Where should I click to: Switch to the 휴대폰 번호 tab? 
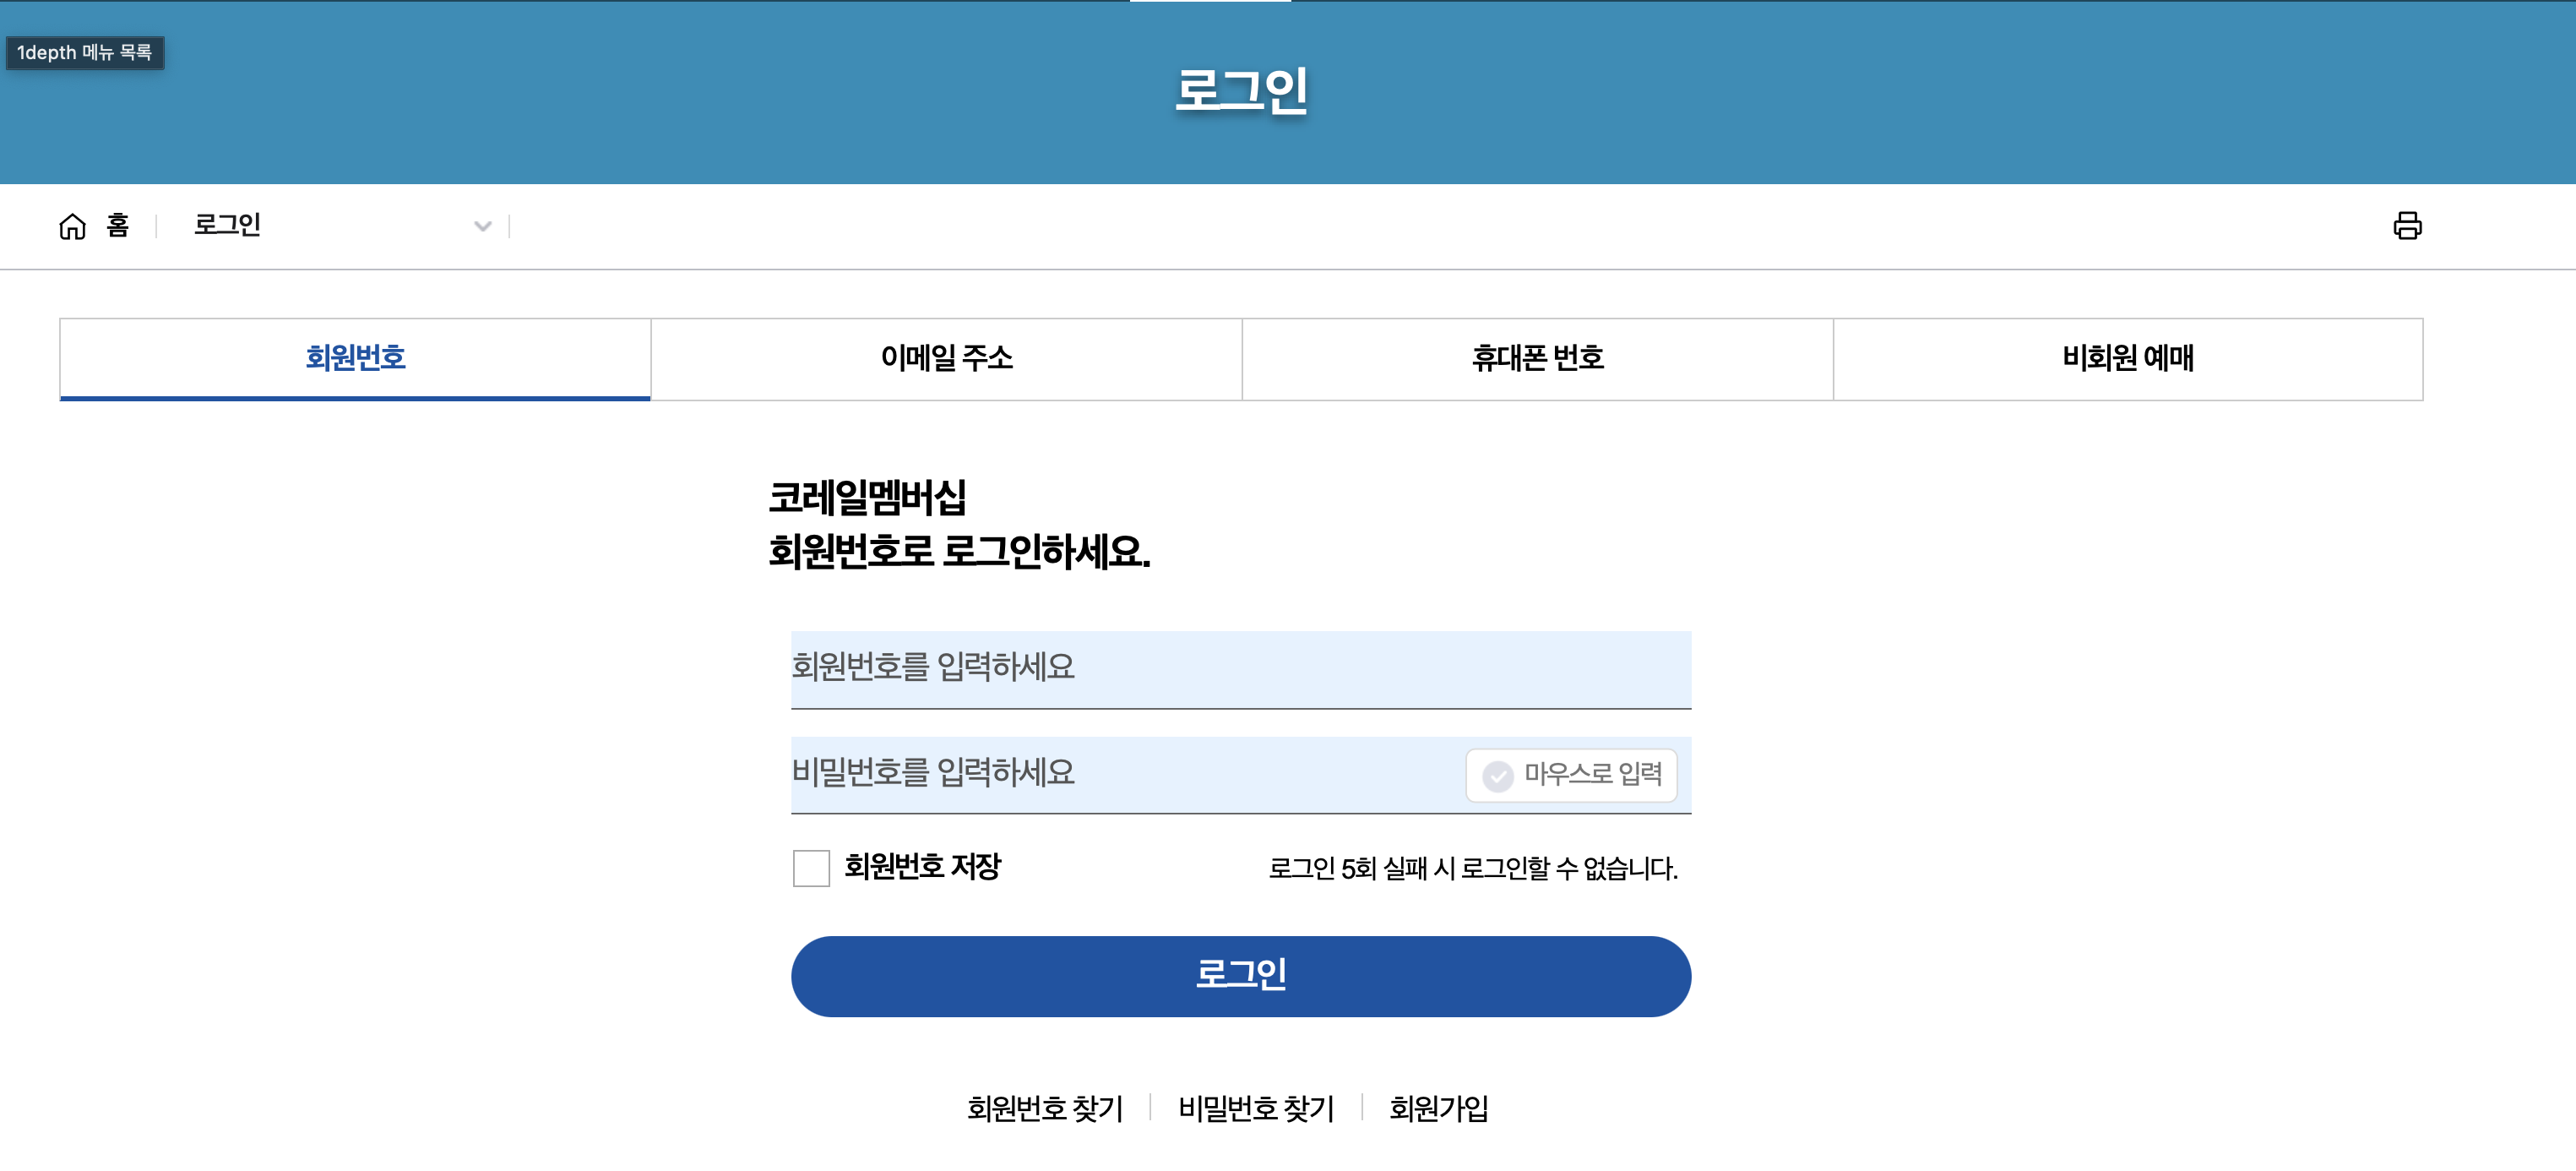1537,358
